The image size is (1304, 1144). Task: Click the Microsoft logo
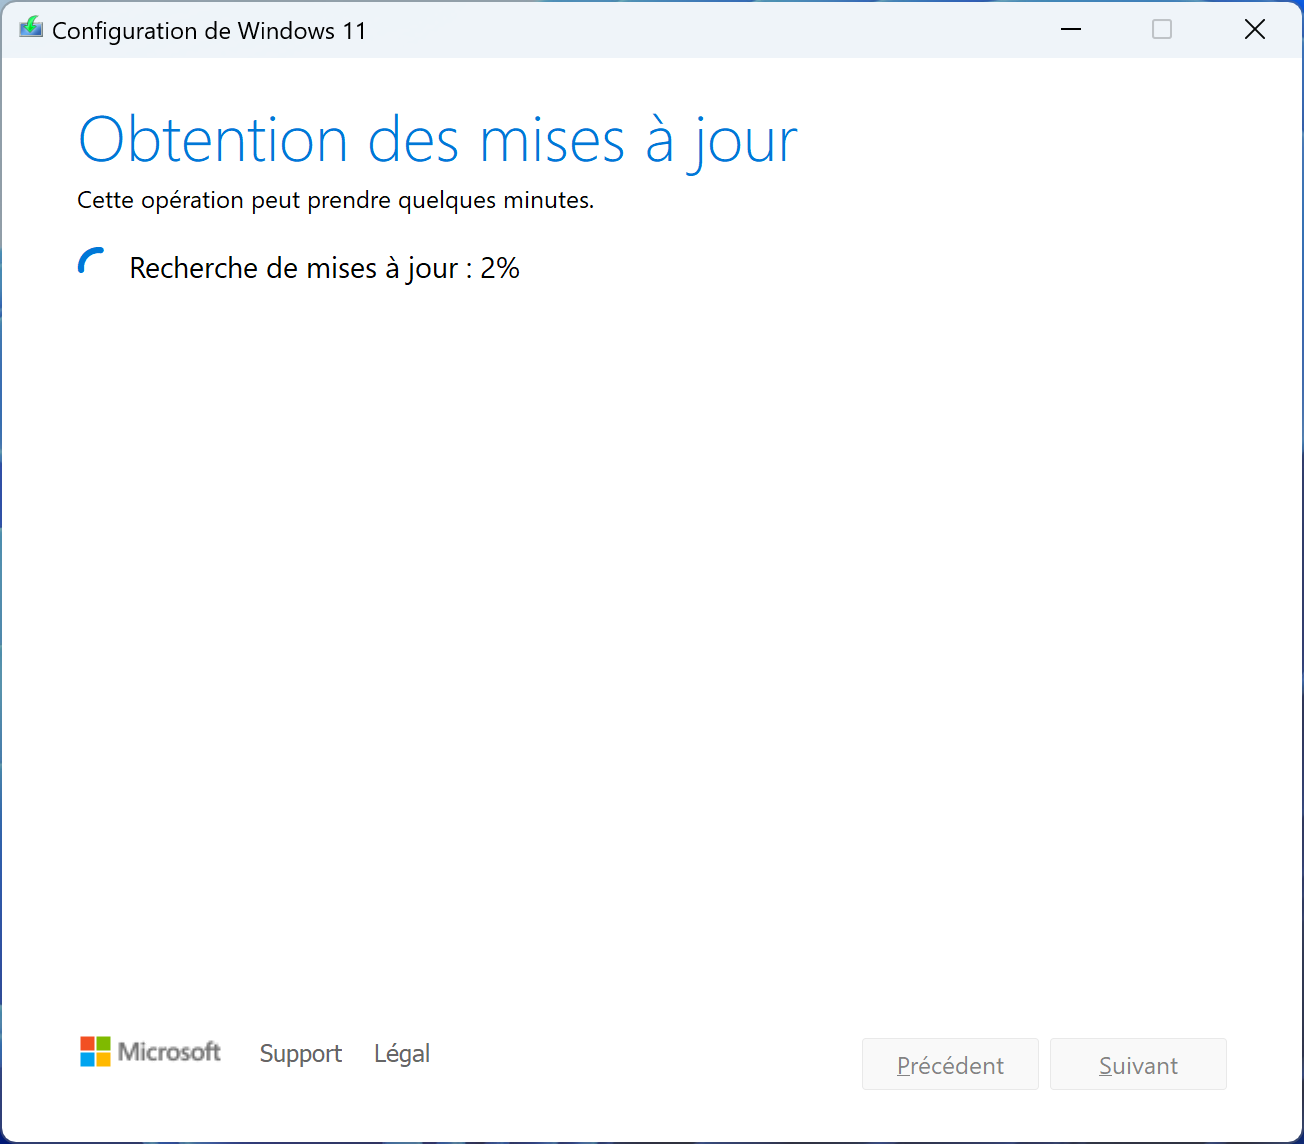click(x=150, y=1052)
